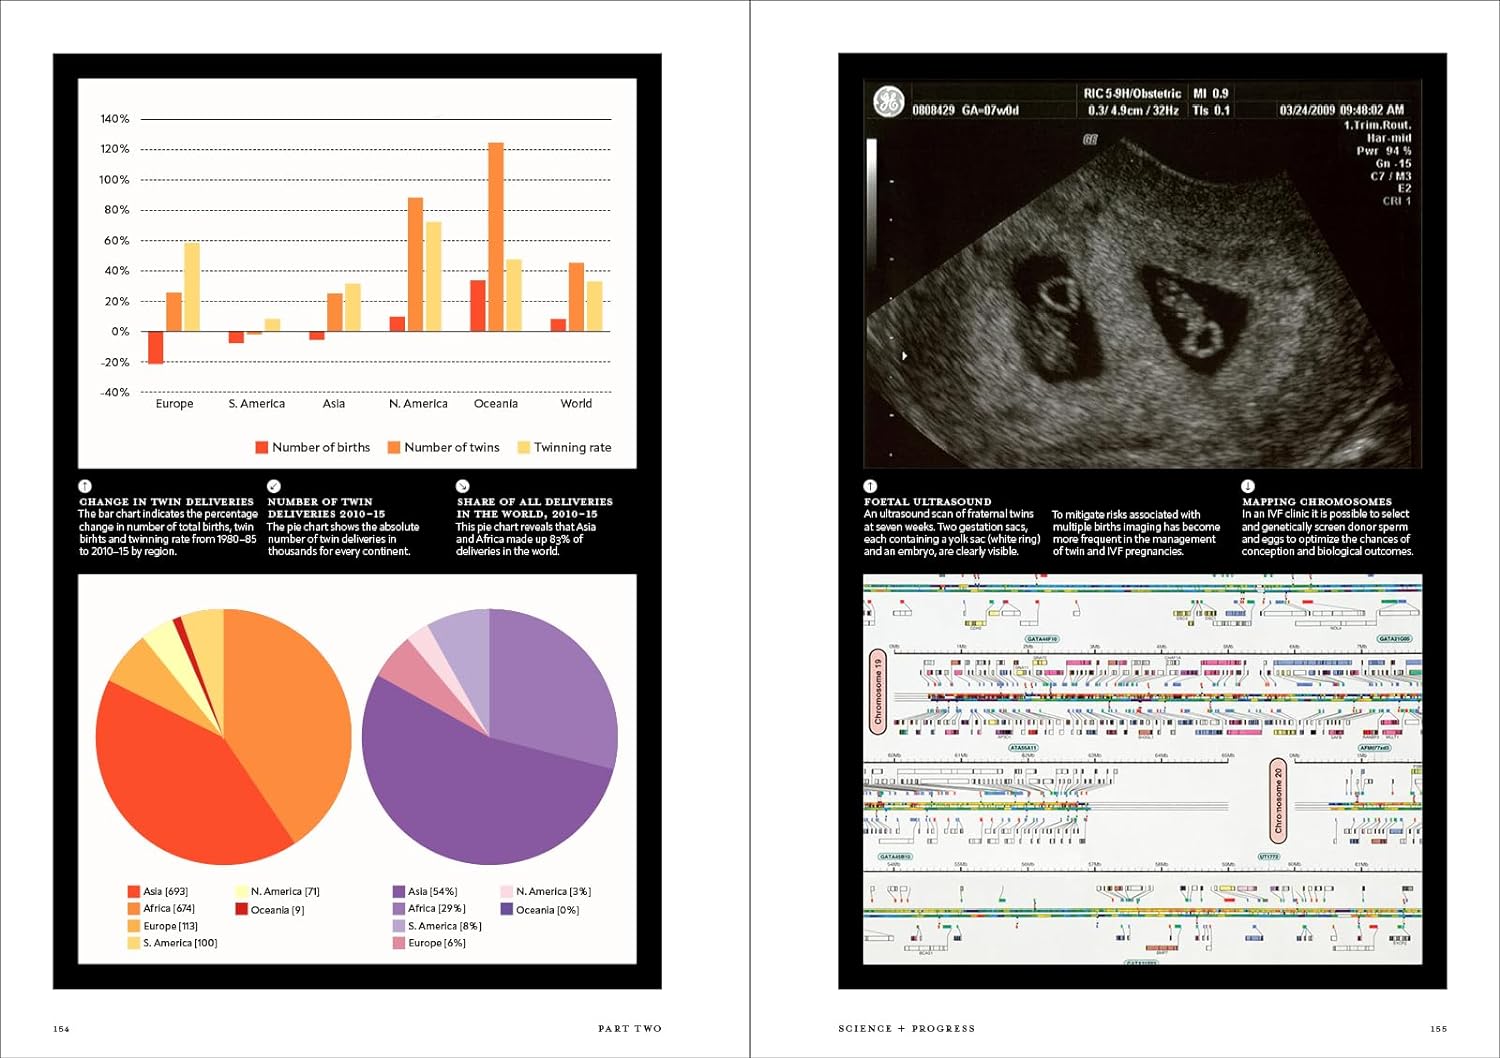Click the Chromosome 19 vertical label
The height and width of the screenshot is (1058, 1500).
pos(878,691)
